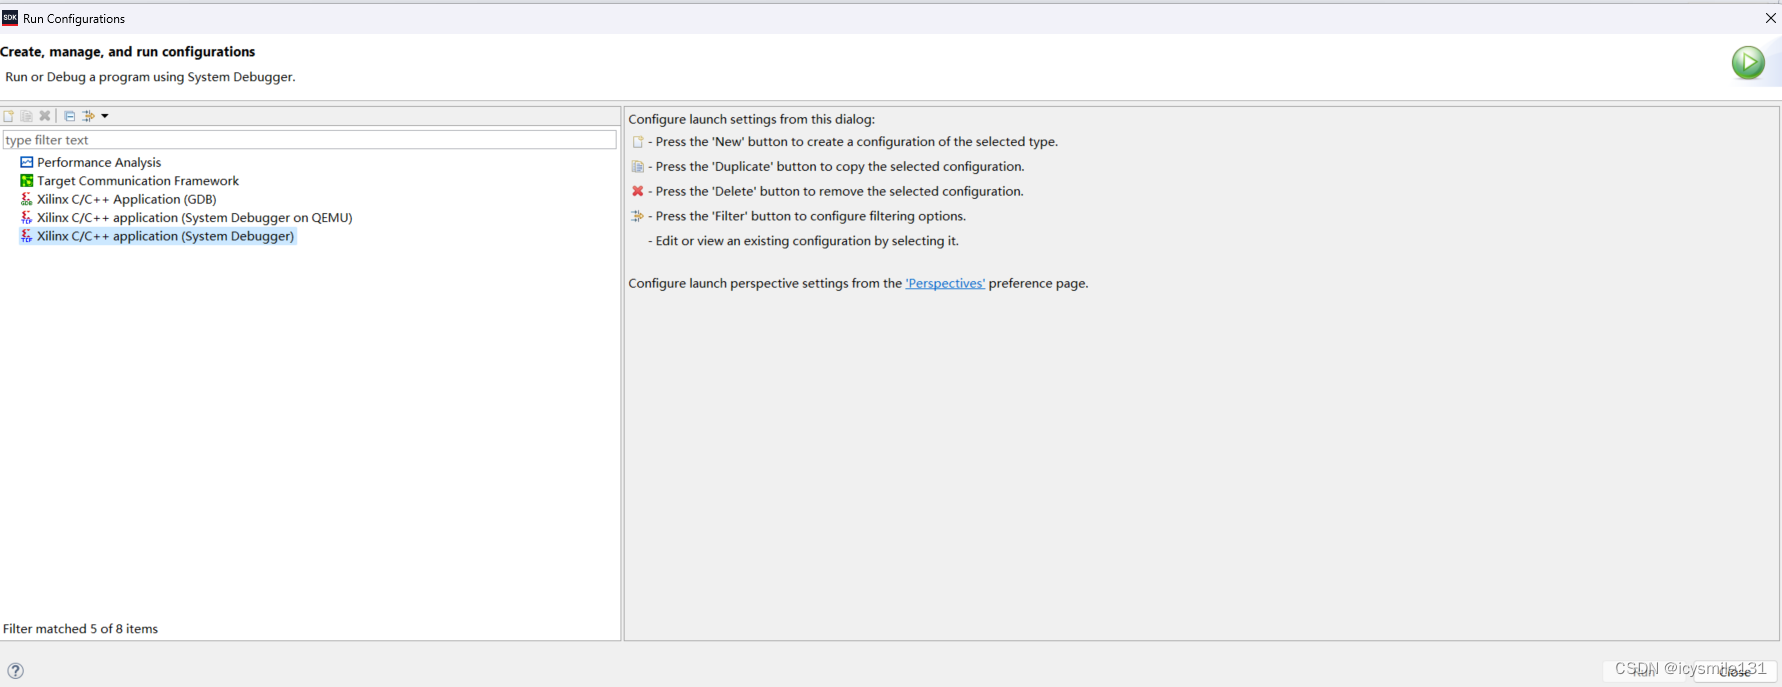Click icon of System Debugger on QEMU
Screen dimensions: 1782x687
pos(27,217)
